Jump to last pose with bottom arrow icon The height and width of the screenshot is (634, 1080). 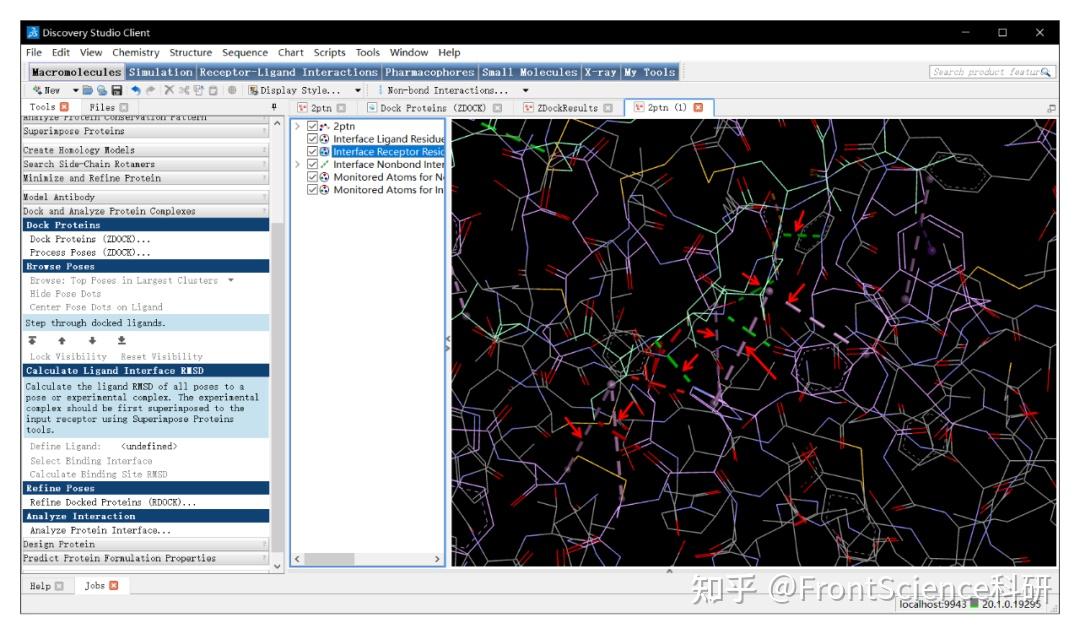pos(121,340)
